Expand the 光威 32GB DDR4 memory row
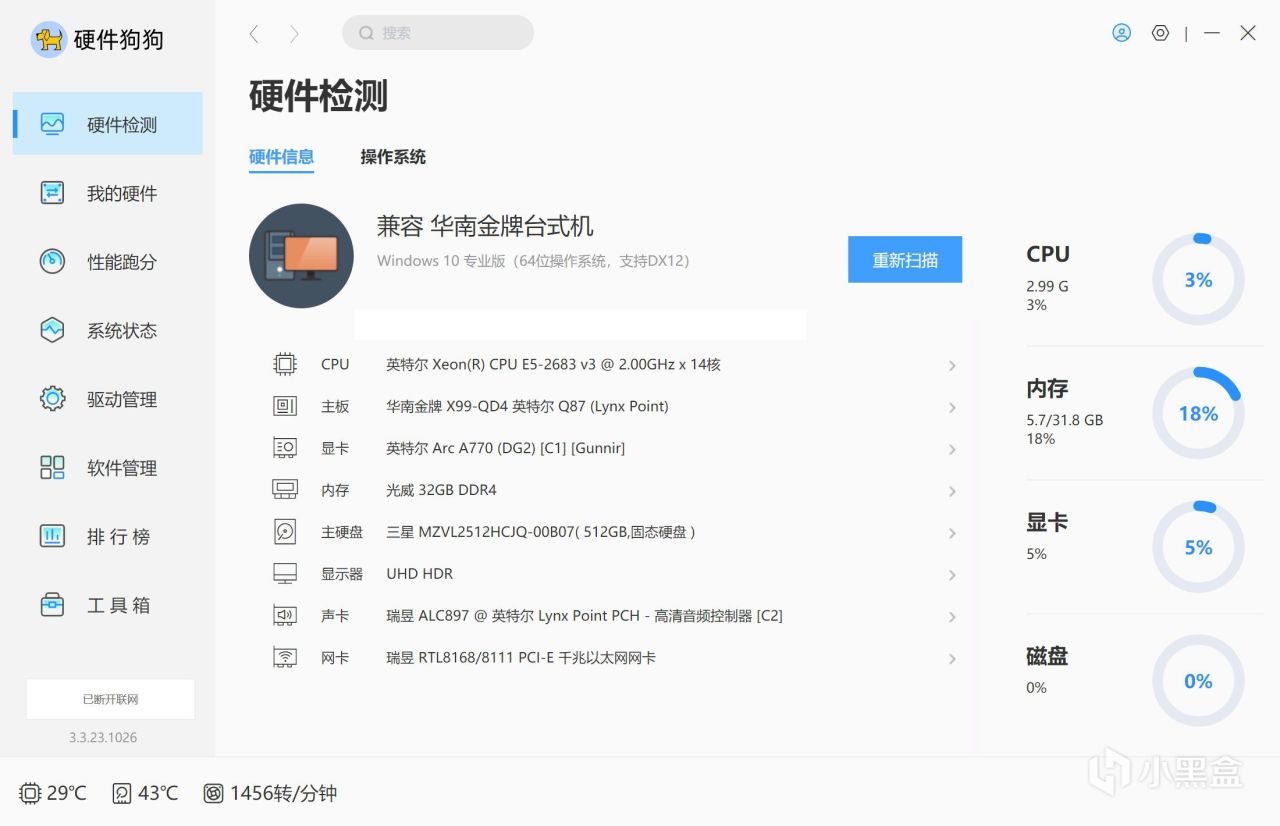 [x=952, y=492]
